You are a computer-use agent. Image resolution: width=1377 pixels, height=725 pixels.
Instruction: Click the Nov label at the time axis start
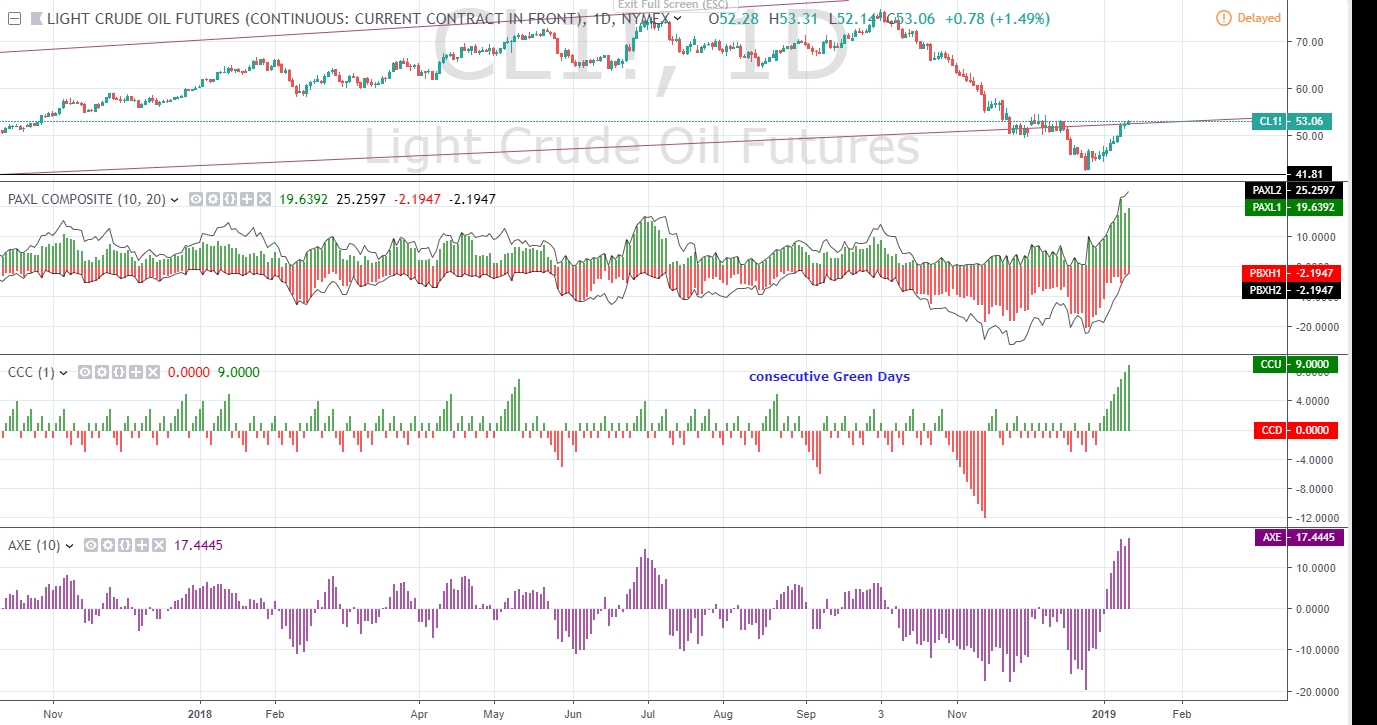click(54, 715)
